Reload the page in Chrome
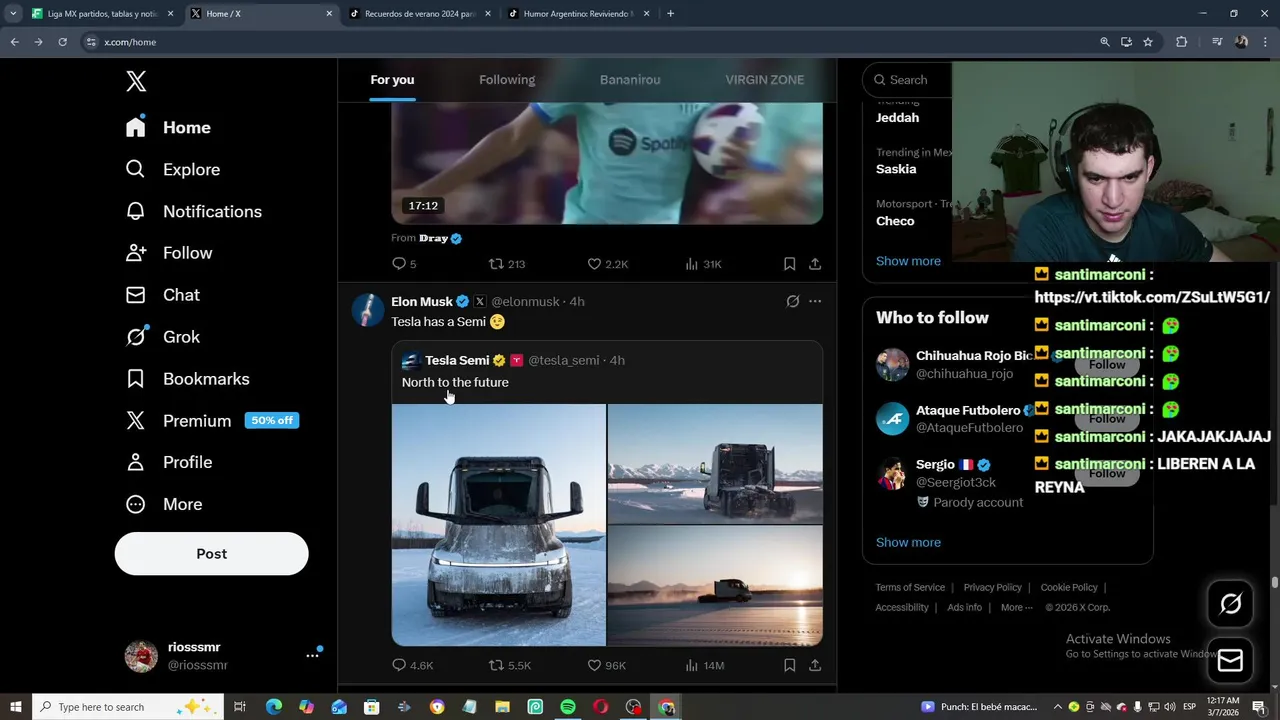The image size is (1280, 720). 62,42
